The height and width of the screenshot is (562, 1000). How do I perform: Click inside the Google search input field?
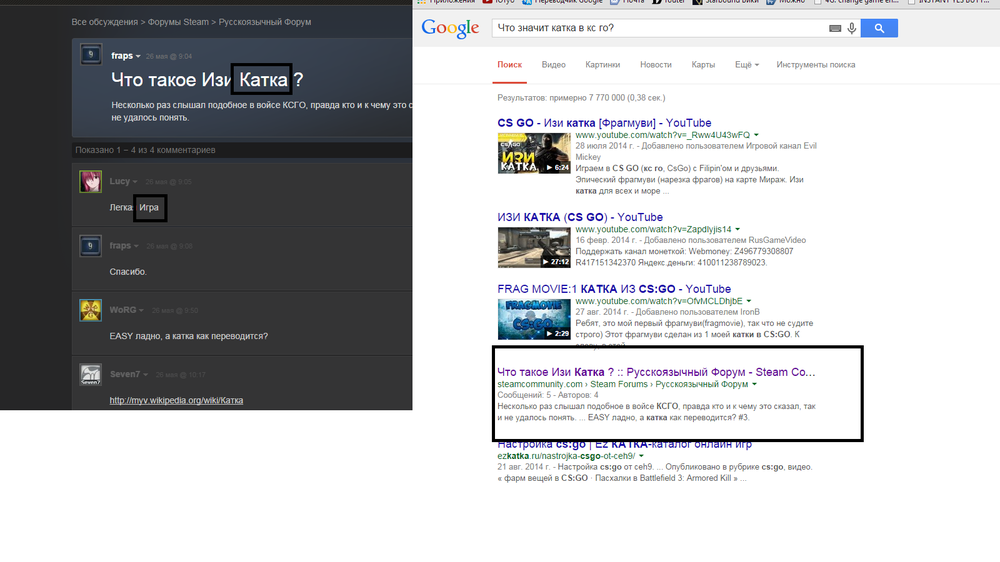click(660, 29)
